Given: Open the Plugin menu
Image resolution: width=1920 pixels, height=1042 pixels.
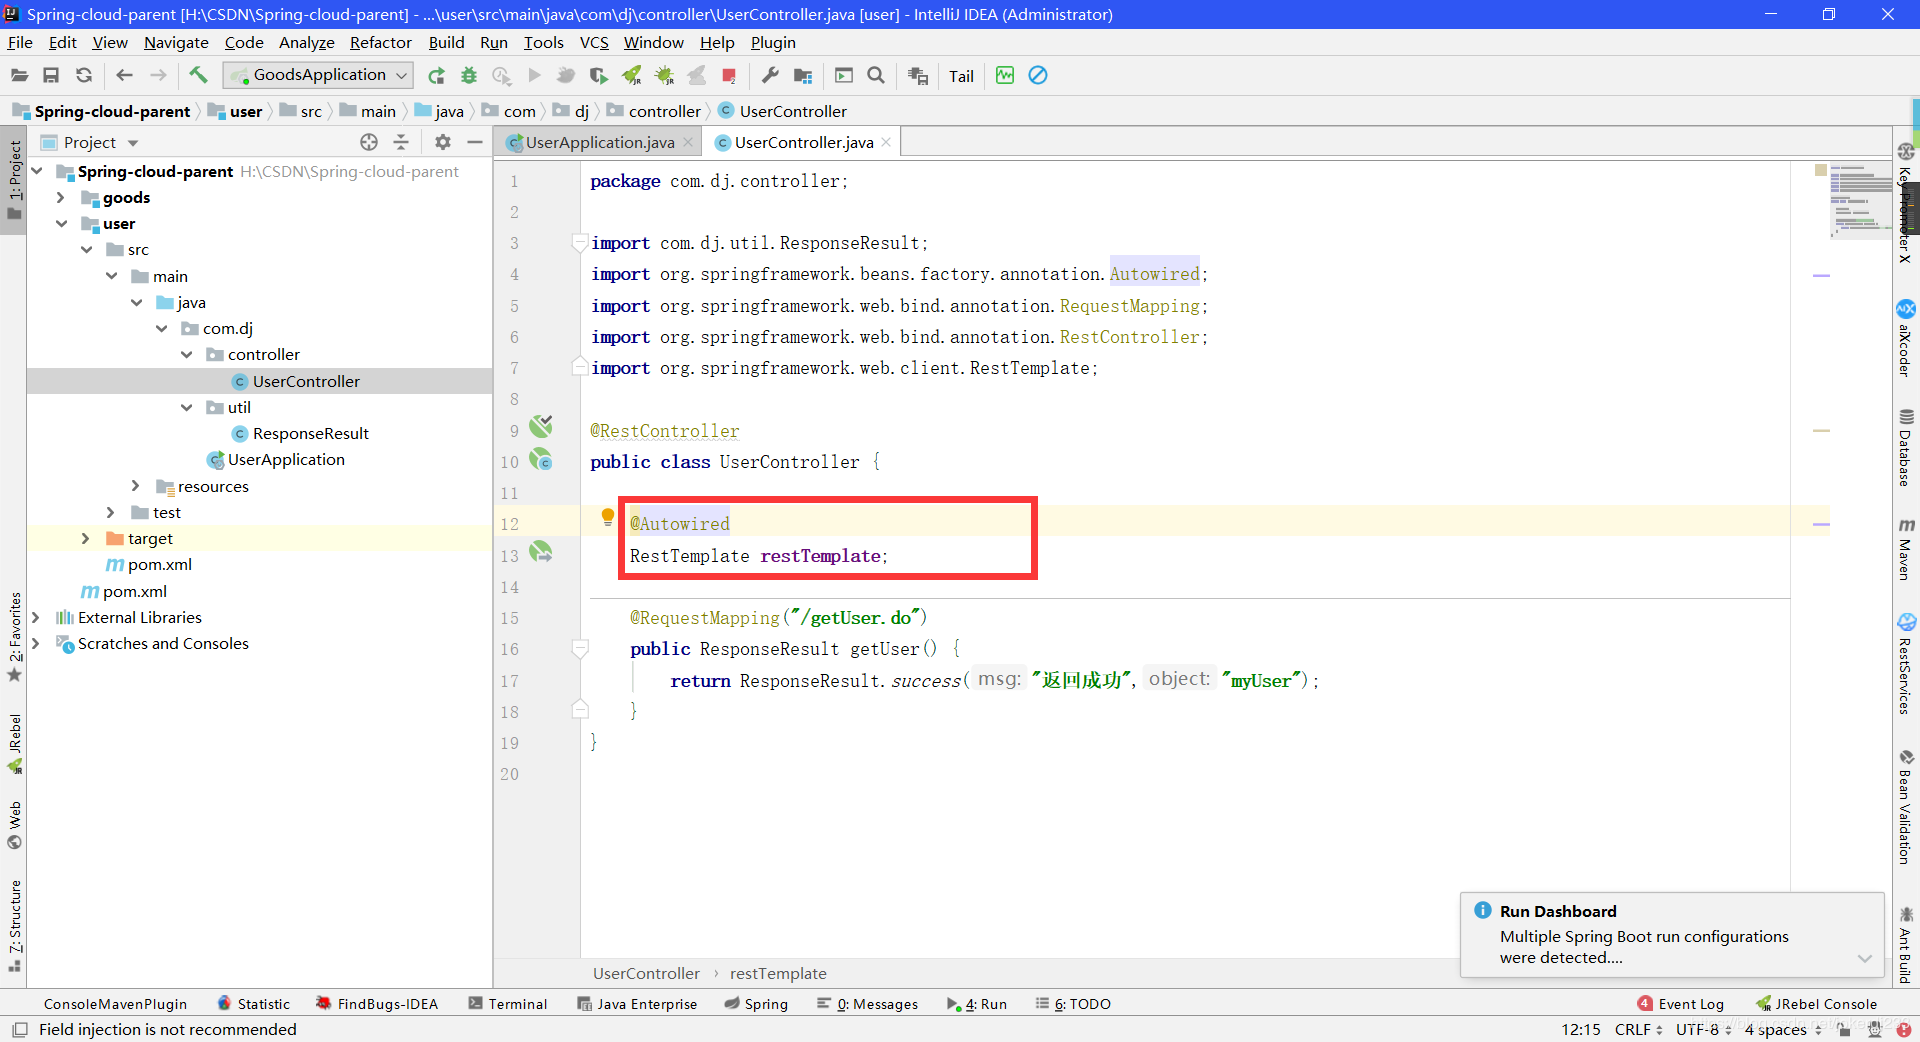Looking at the screenshot, I should pos(773,42).
